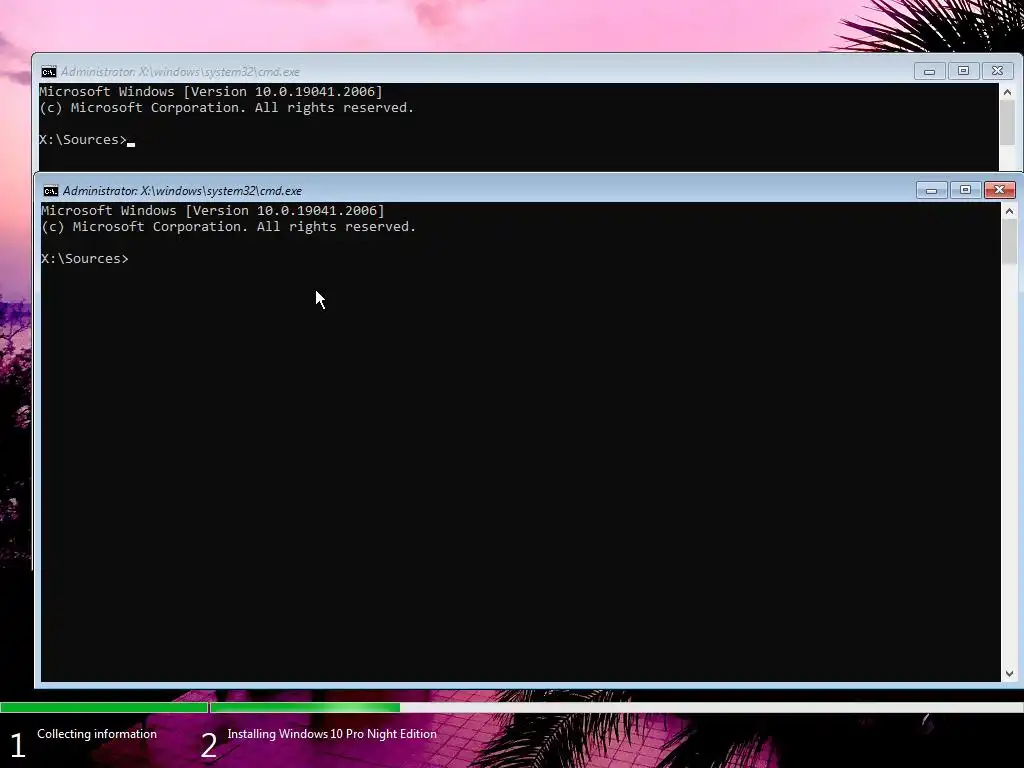Click the copyright line in the background window

[227, 108]
